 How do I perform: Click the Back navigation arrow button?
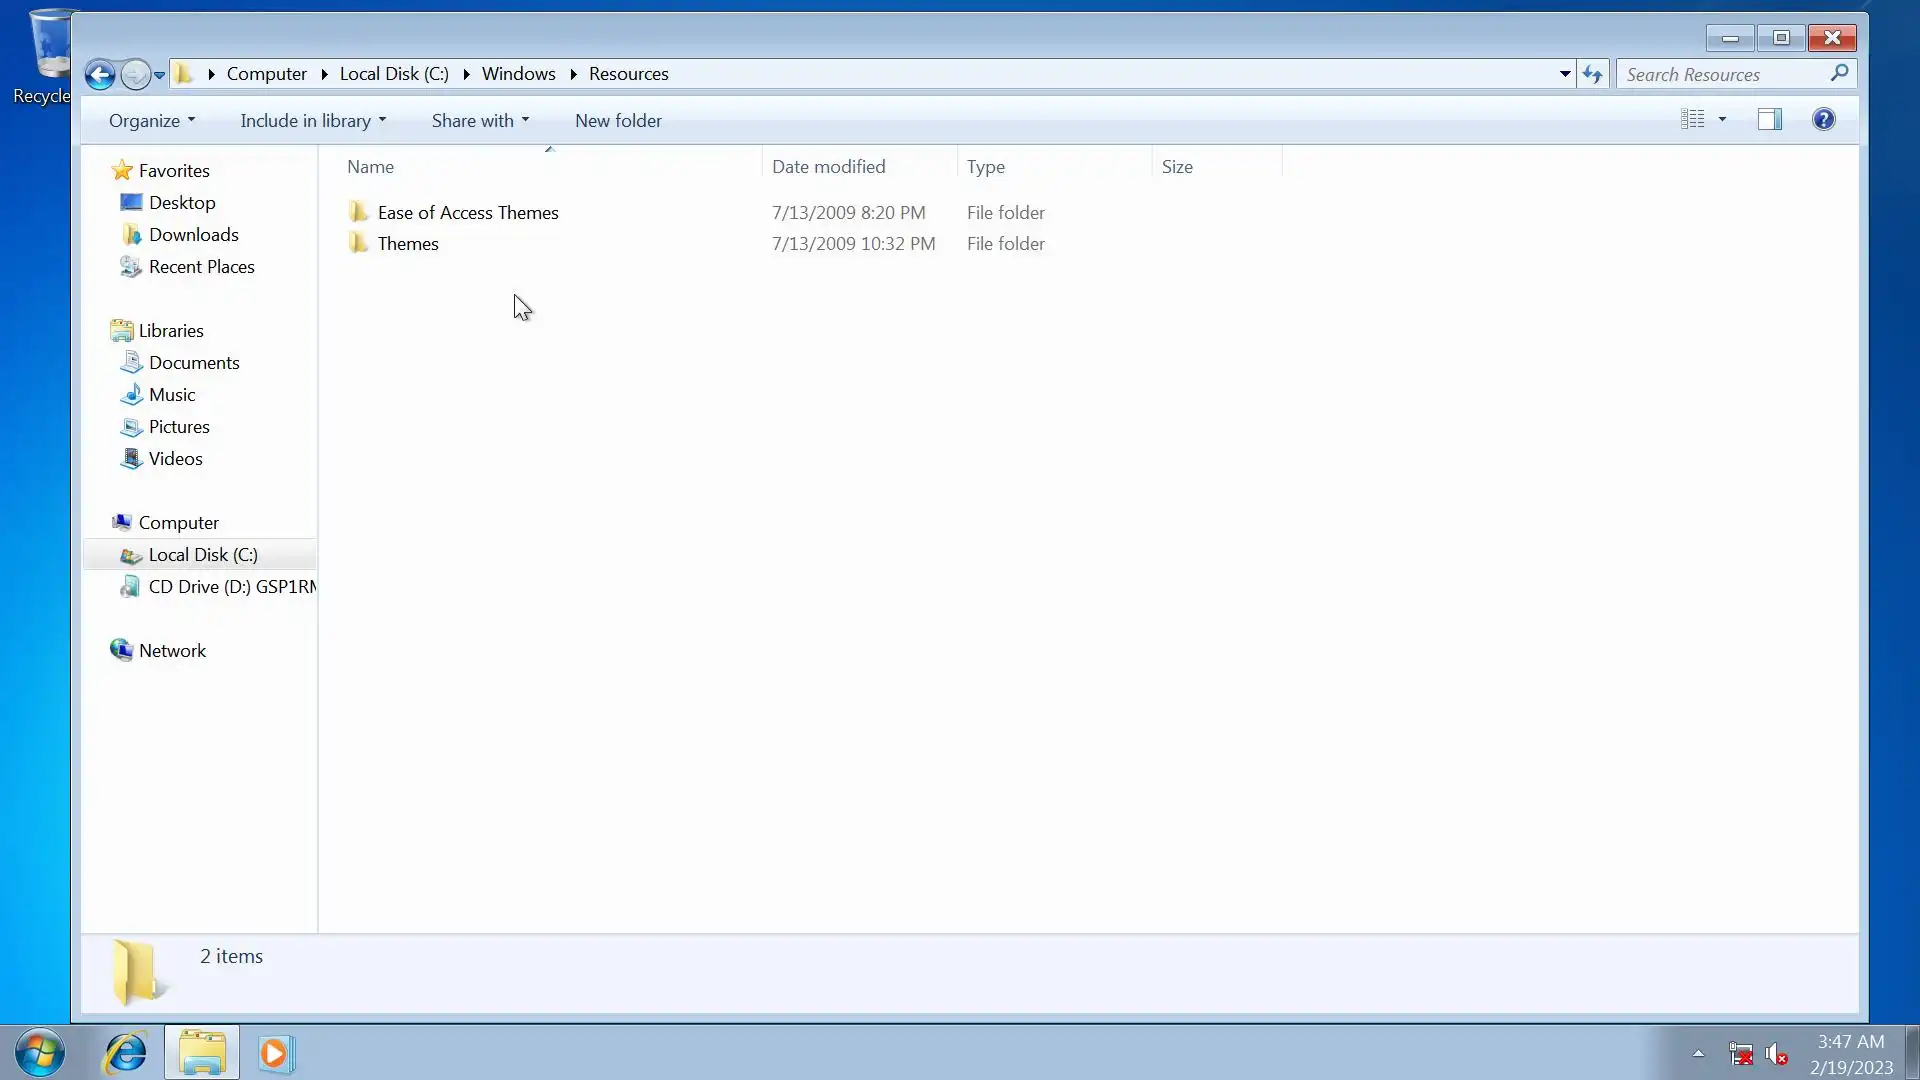[99, 74]
